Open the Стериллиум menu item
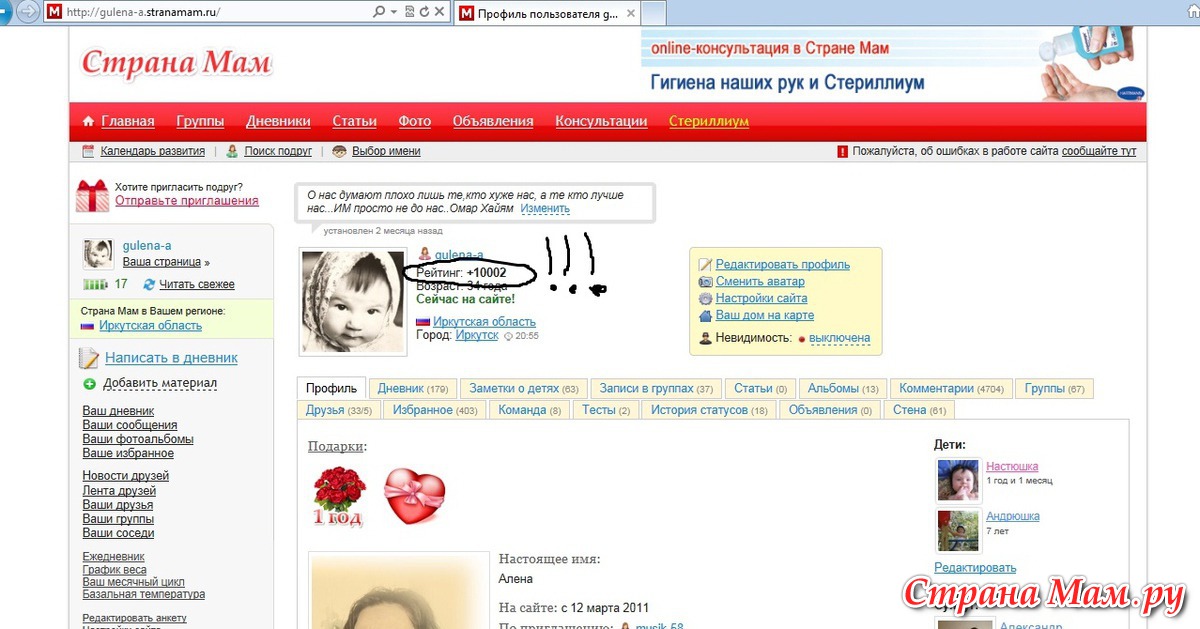 click(709, 121)
